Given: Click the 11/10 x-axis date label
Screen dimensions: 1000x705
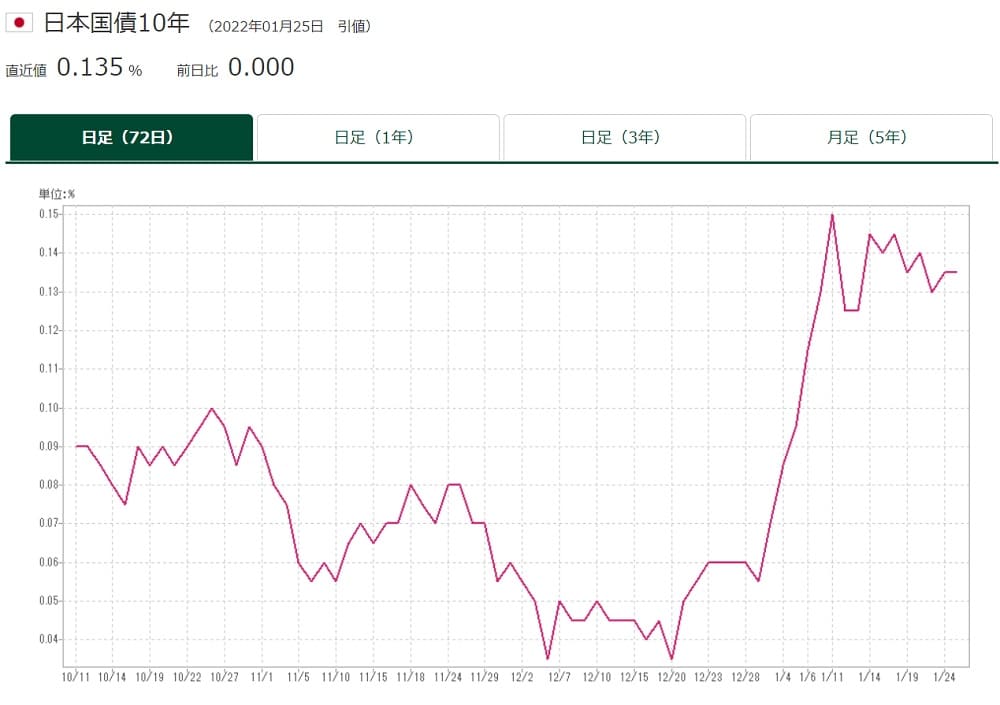Looking at the screenshot, I should tap(335, 677).
